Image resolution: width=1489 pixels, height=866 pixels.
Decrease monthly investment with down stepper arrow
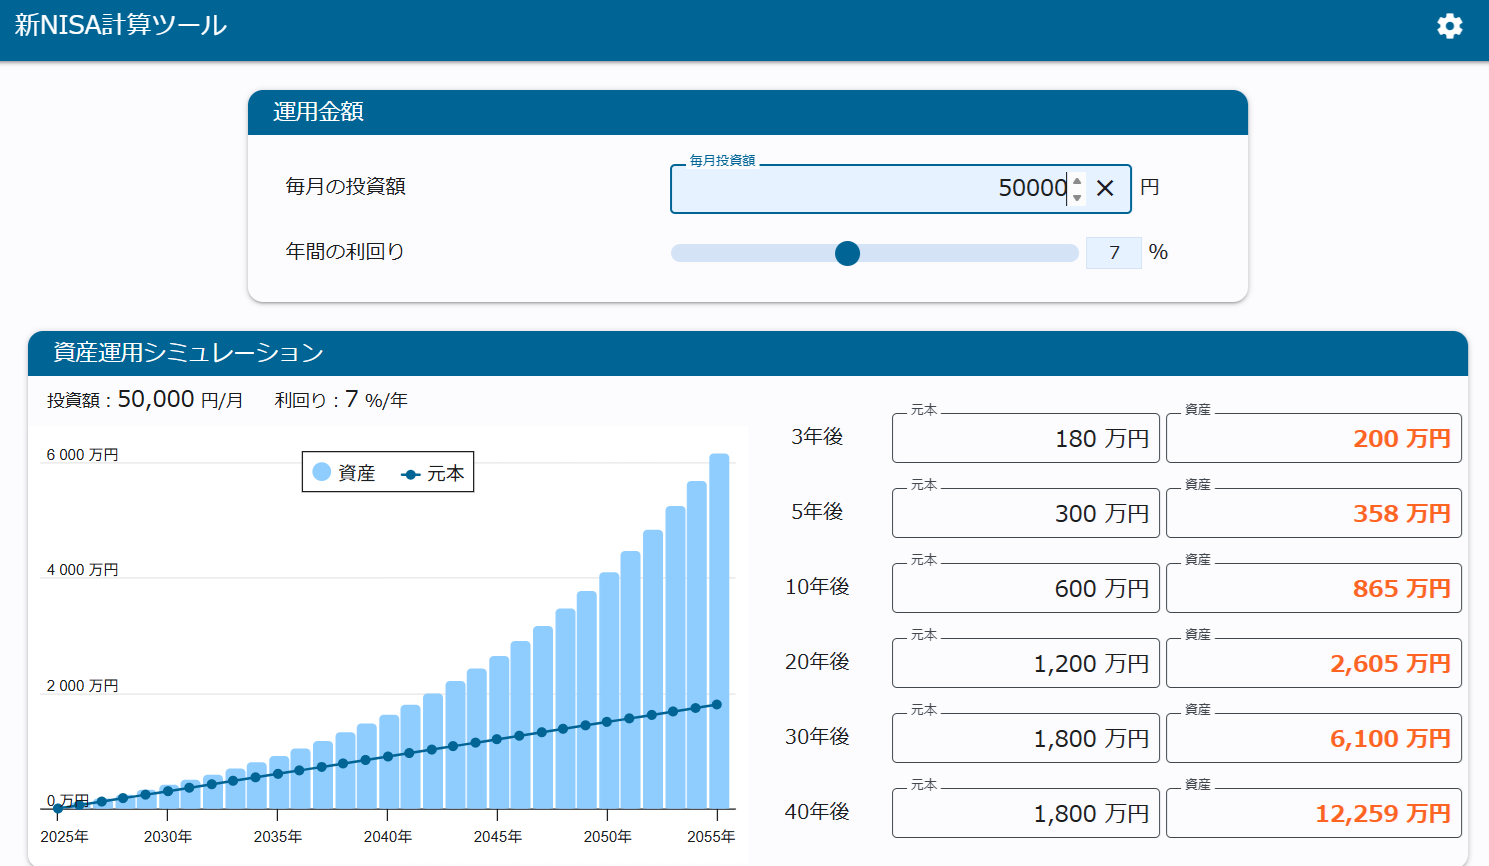(x=1077, y=197)
